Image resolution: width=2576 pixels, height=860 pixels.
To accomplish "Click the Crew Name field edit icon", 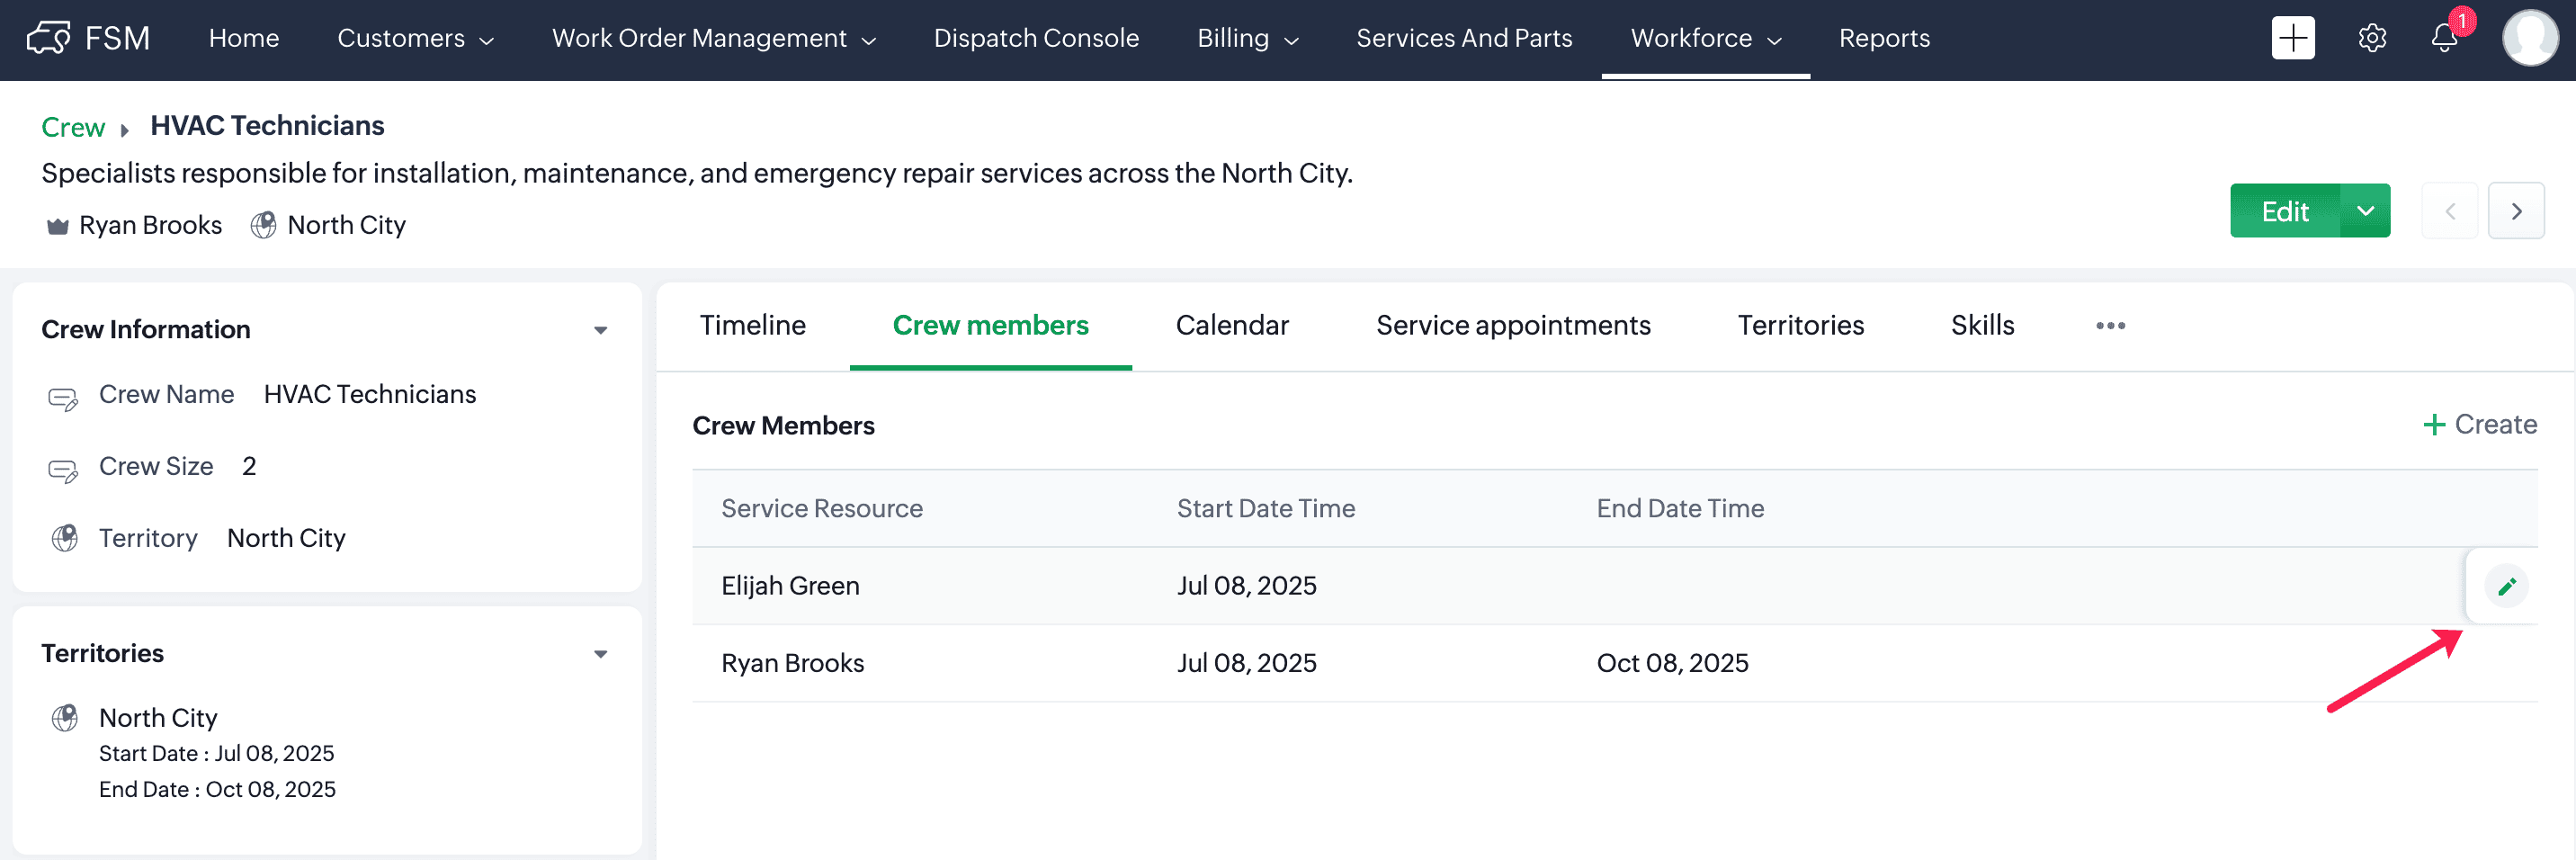I will tap(63, 398).
